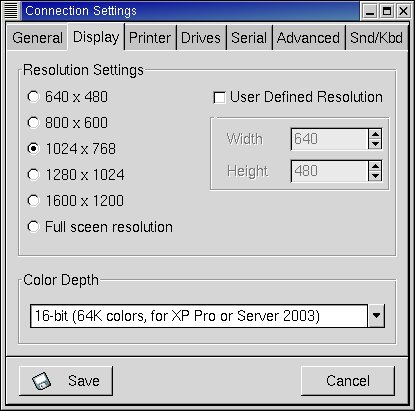415x411 pixels.
Task: Pick the 1600 x 1200 resolution
Action: (x=33, y=200)
